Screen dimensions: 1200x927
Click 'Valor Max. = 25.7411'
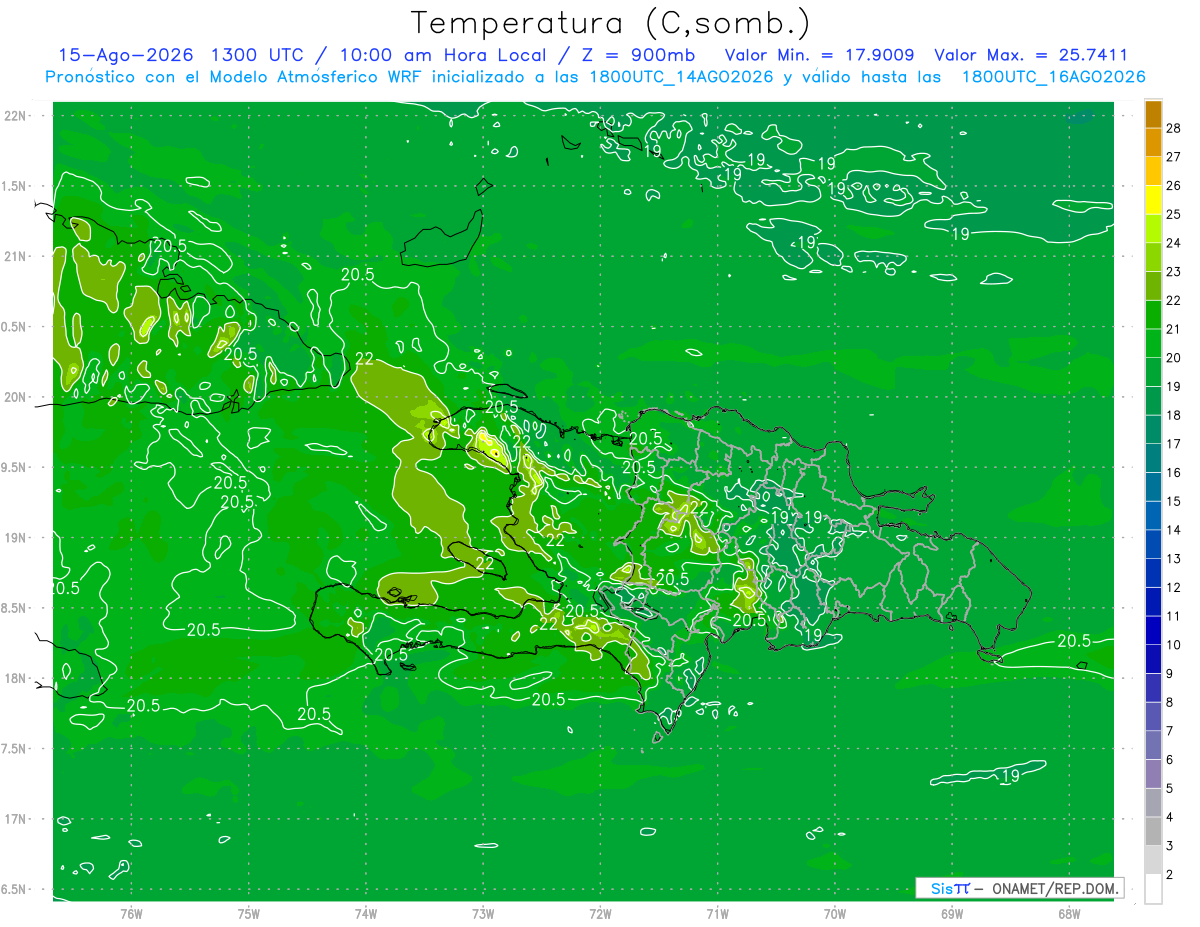[x=1031, y=55]
